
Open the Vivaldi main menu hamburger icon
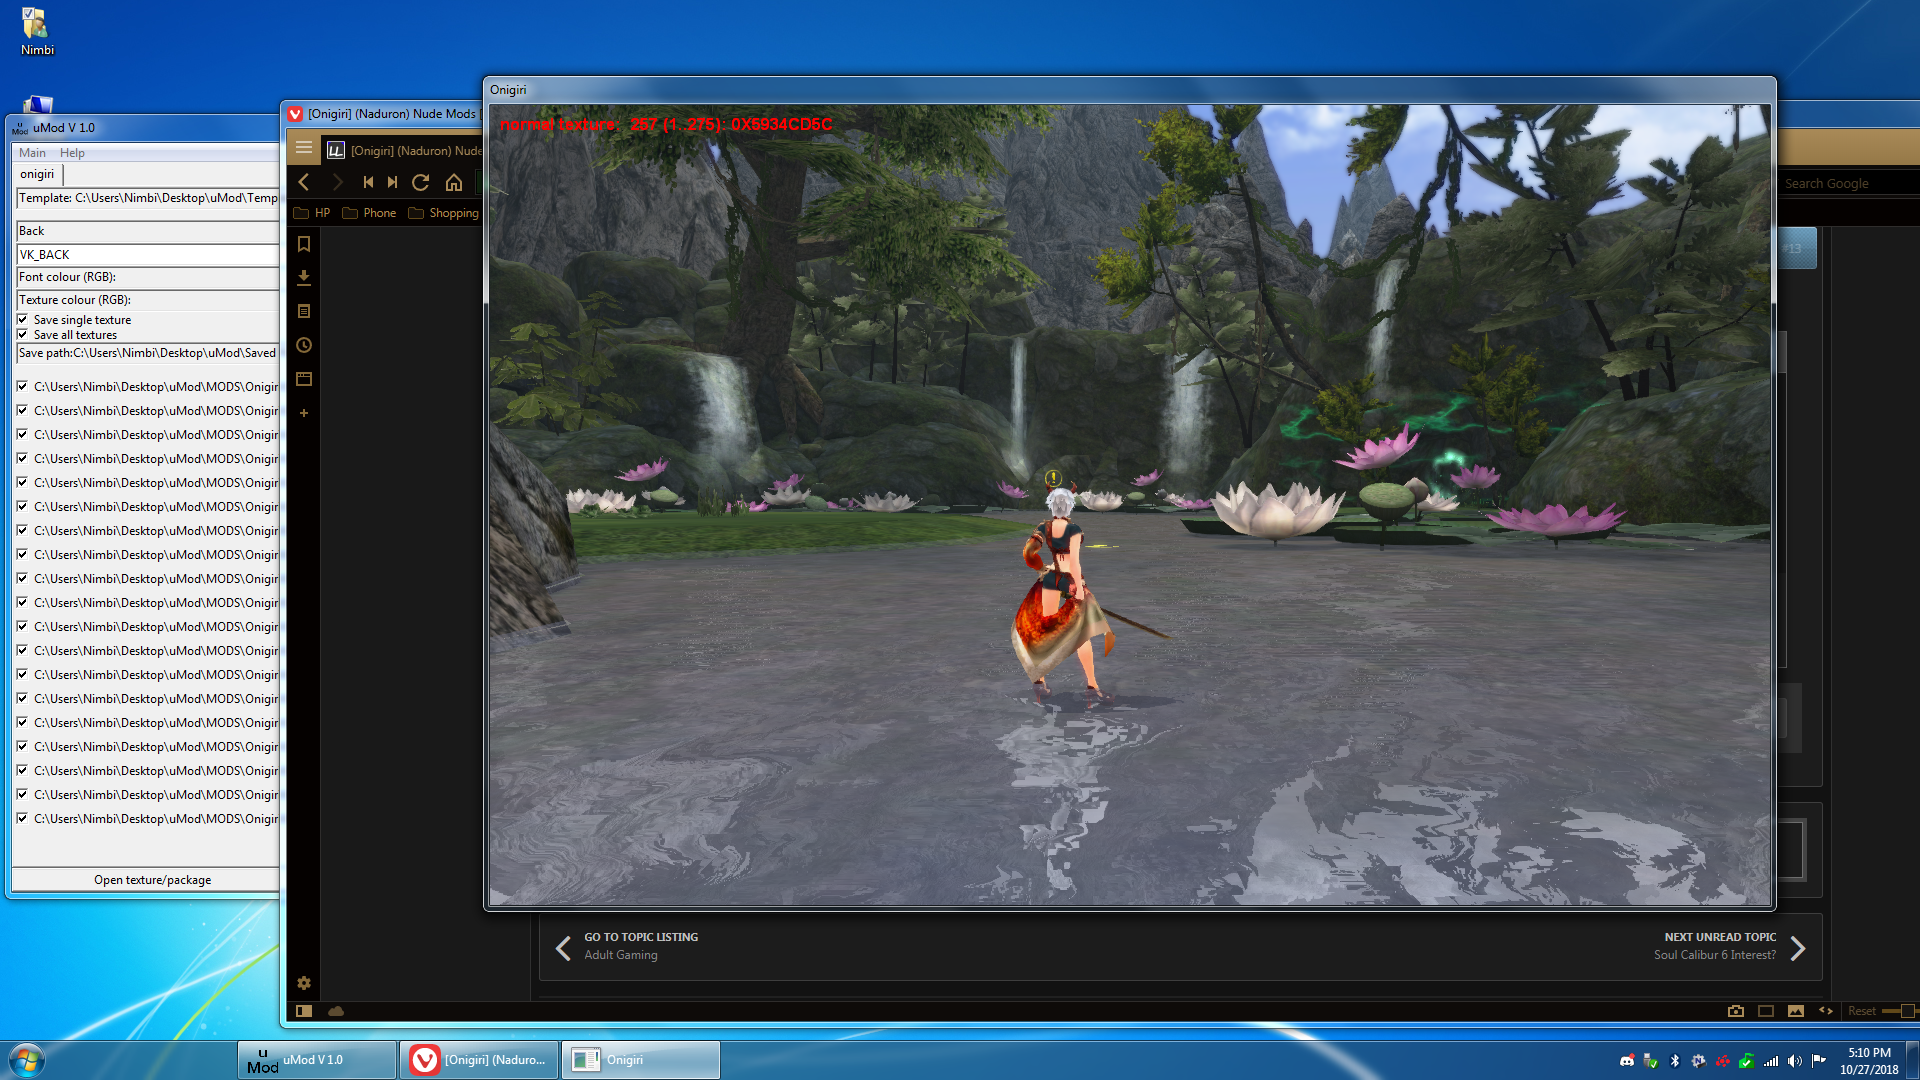click(x=304, y=148)
